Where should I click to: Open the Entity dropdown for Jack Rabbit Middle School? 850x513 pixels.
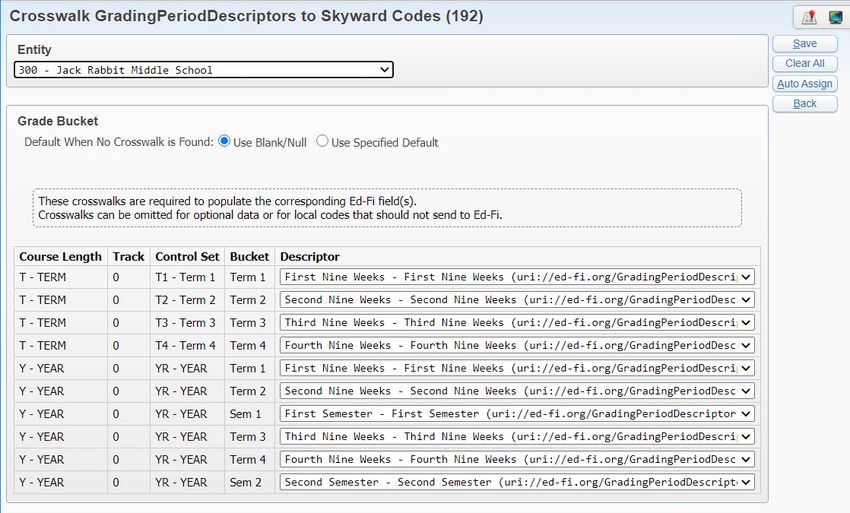coord(204,70)
